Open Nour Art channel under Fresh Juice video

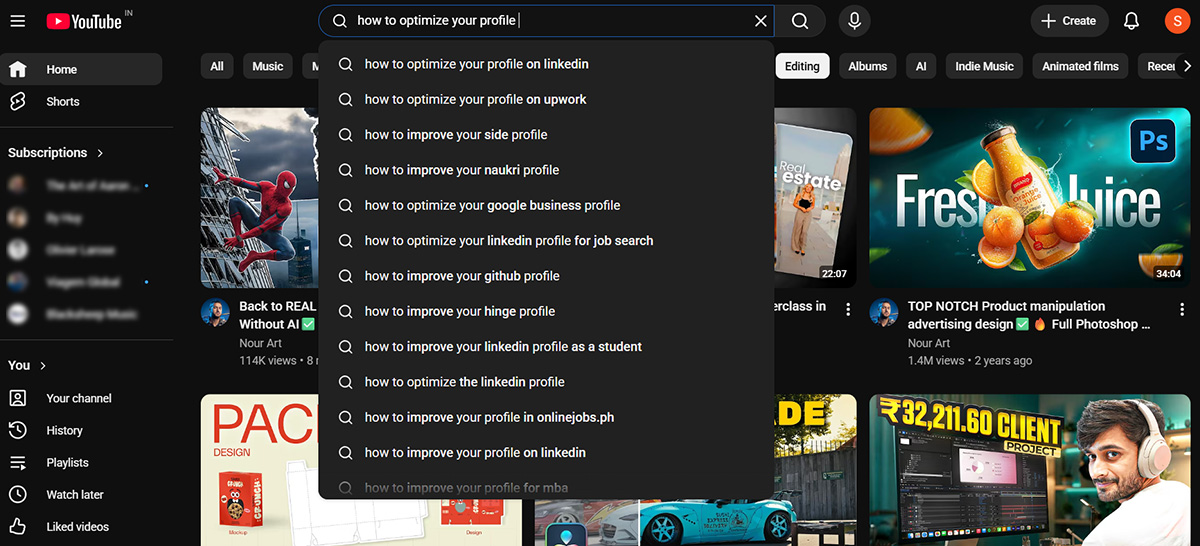929,343
